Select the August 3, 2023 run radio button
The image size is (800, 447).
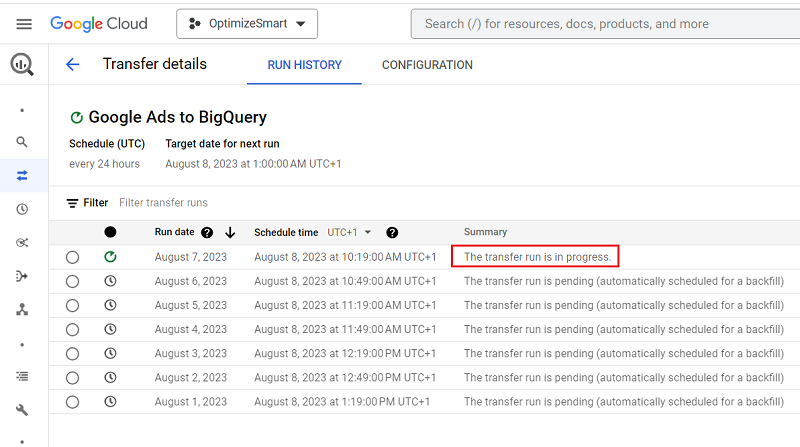pos(72,354)
